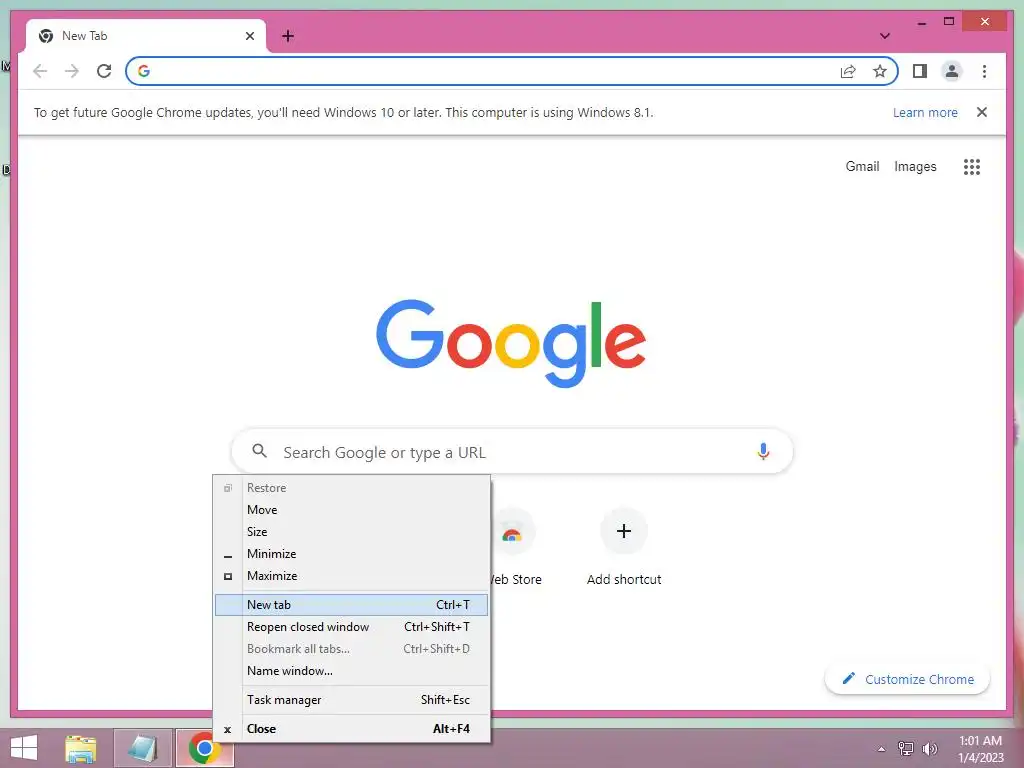
Task: Dismiss the Windows update notice bar
Action: pyautogui.click(x=982, y=112)
